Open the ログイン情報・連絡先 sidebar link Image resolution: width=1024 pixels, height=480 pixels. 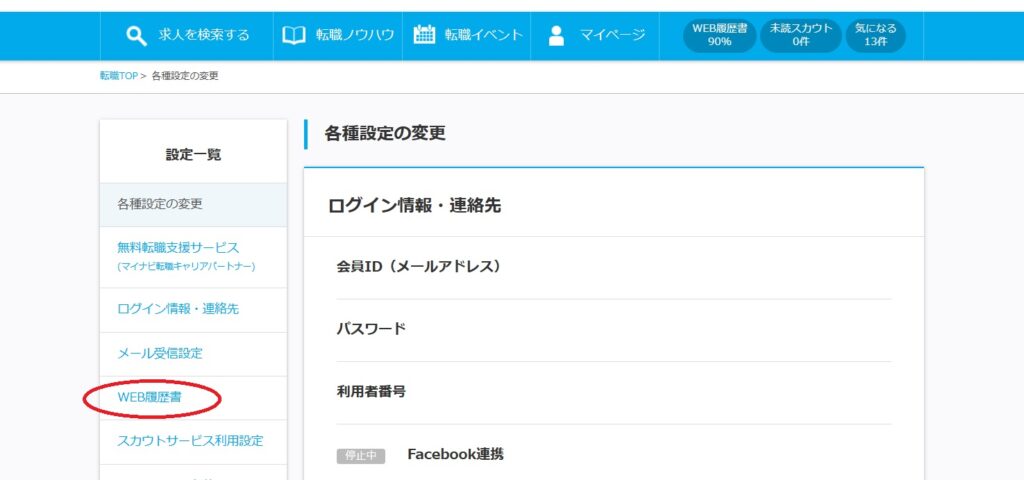pos(178,309)
